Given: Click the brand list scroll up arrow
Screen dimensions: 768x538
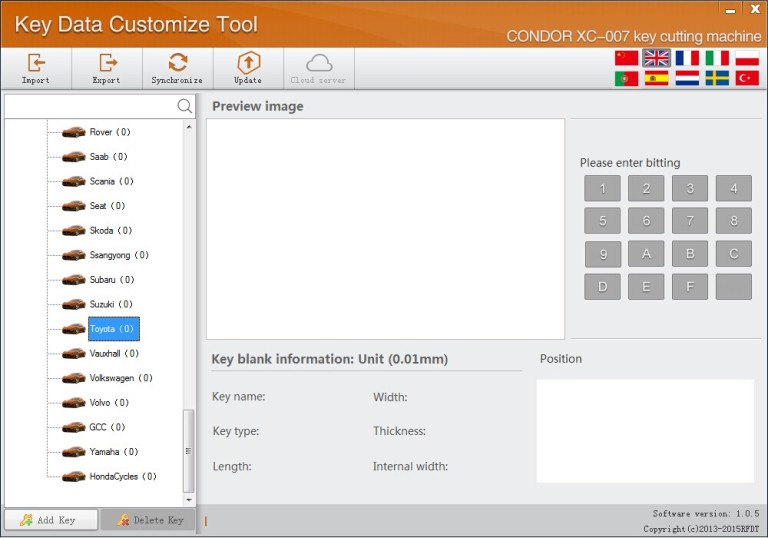Looking at the screenshot, I should click(189, 127).
